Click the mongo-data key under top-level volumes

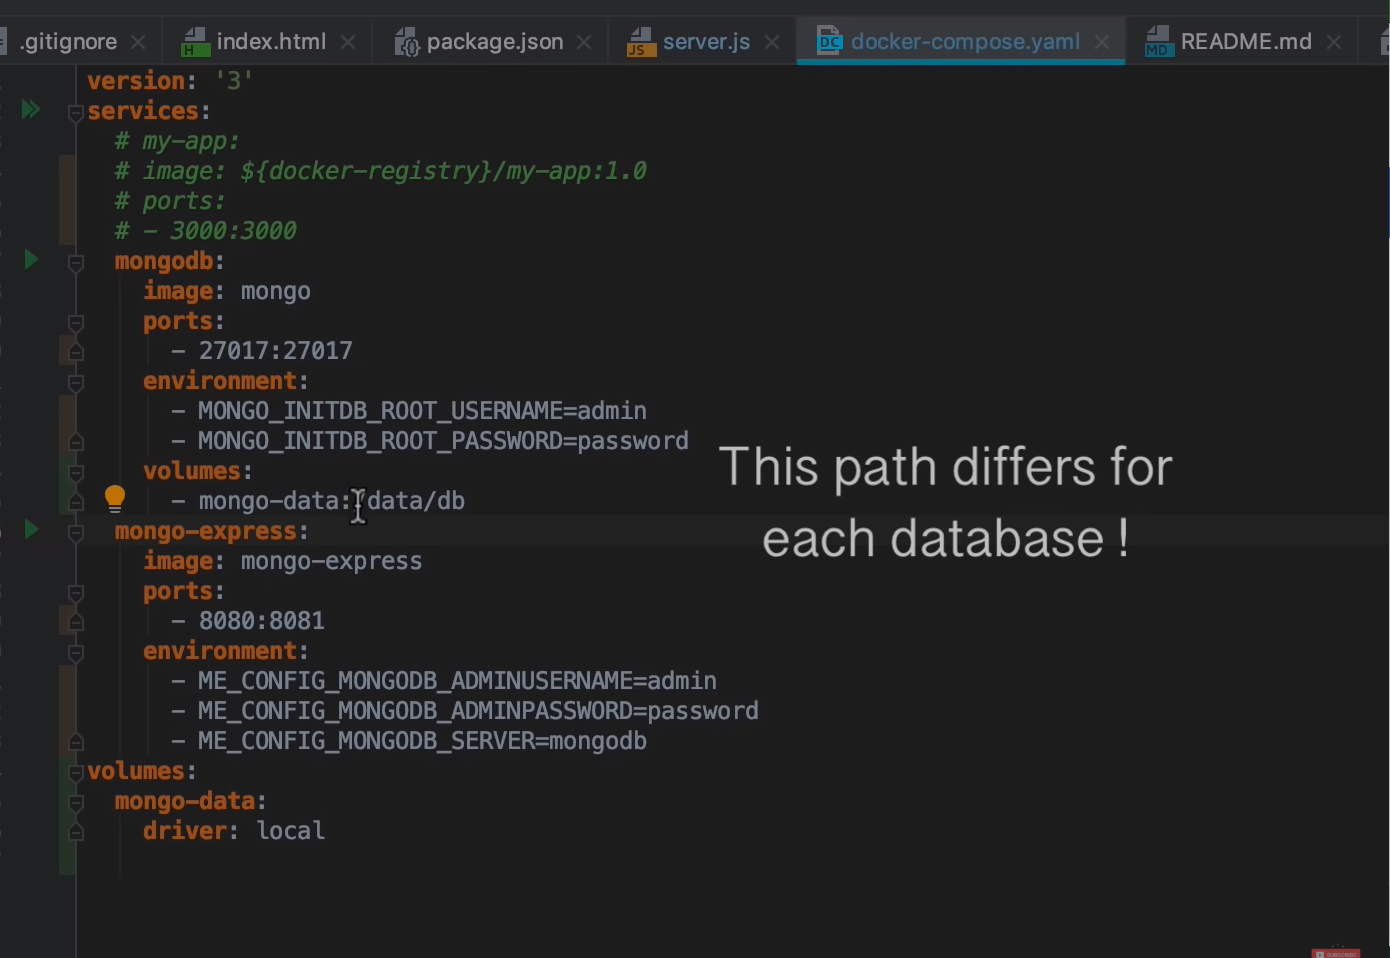click(185, 801)
